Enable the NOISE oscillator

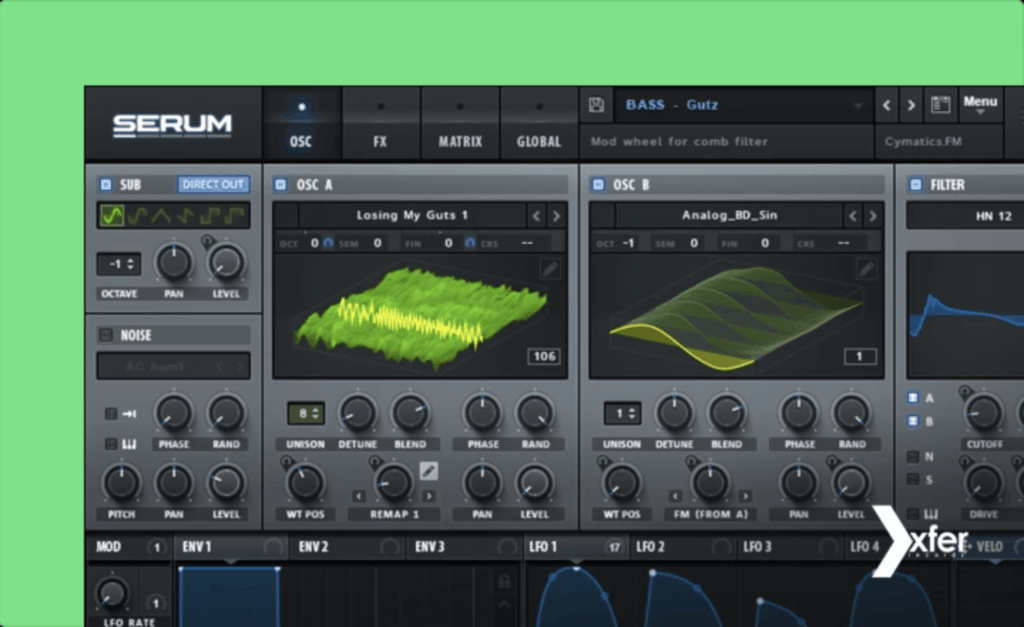106,335
